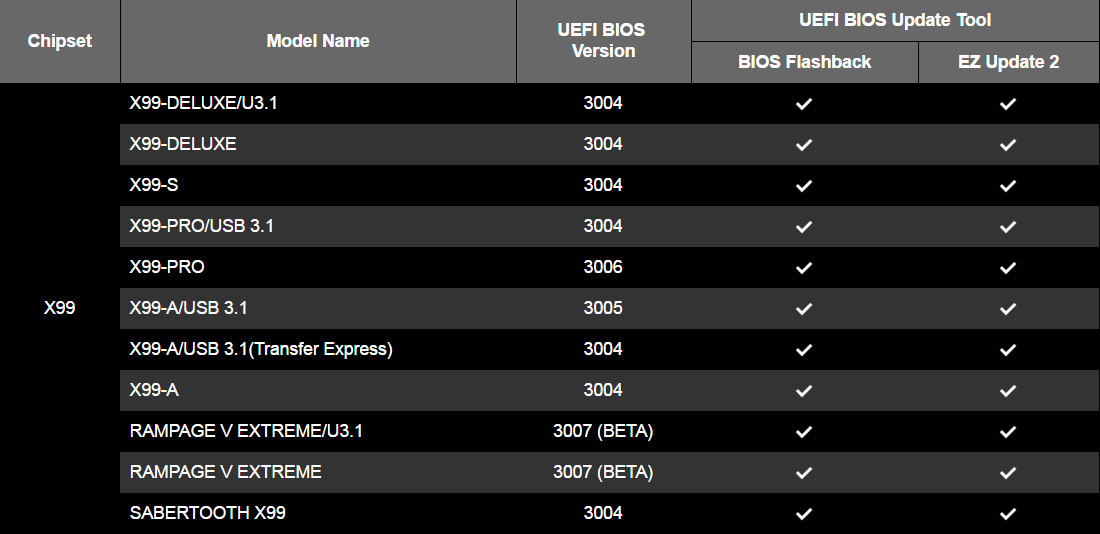Select the X99 chipset cell
Screen dimensions: 1100x534
[x=60, y=308]
